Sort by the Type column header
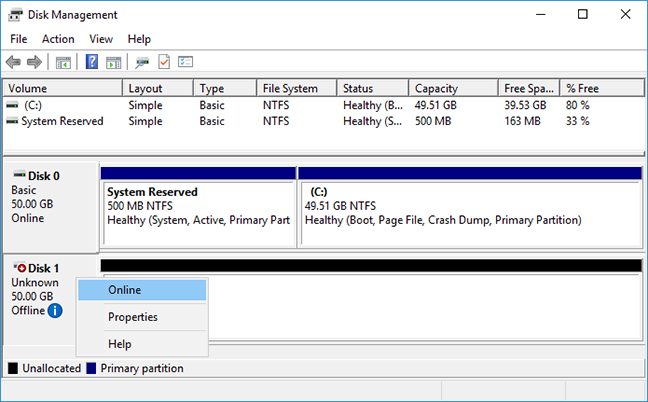 tap(225, 88)
